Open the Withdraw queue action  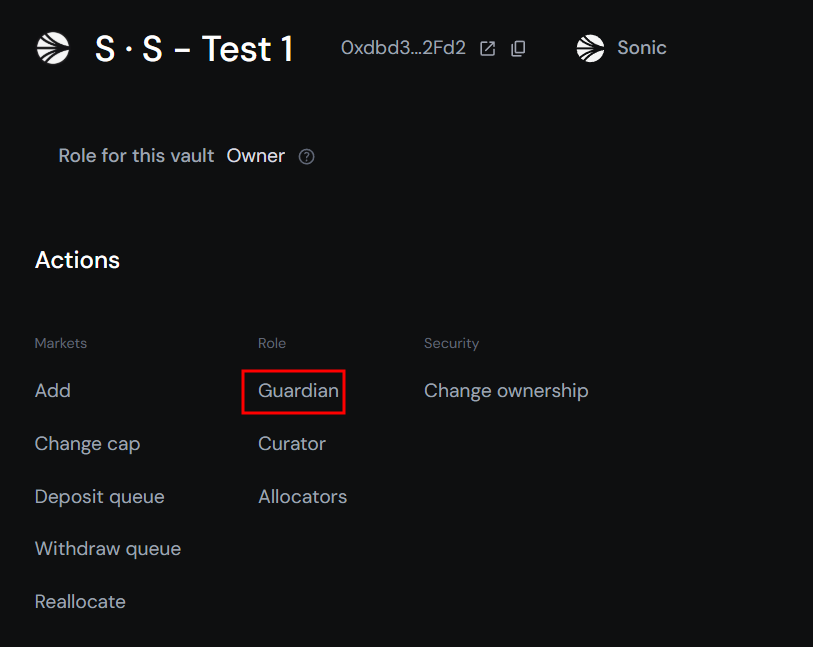(x=108, y=549)
